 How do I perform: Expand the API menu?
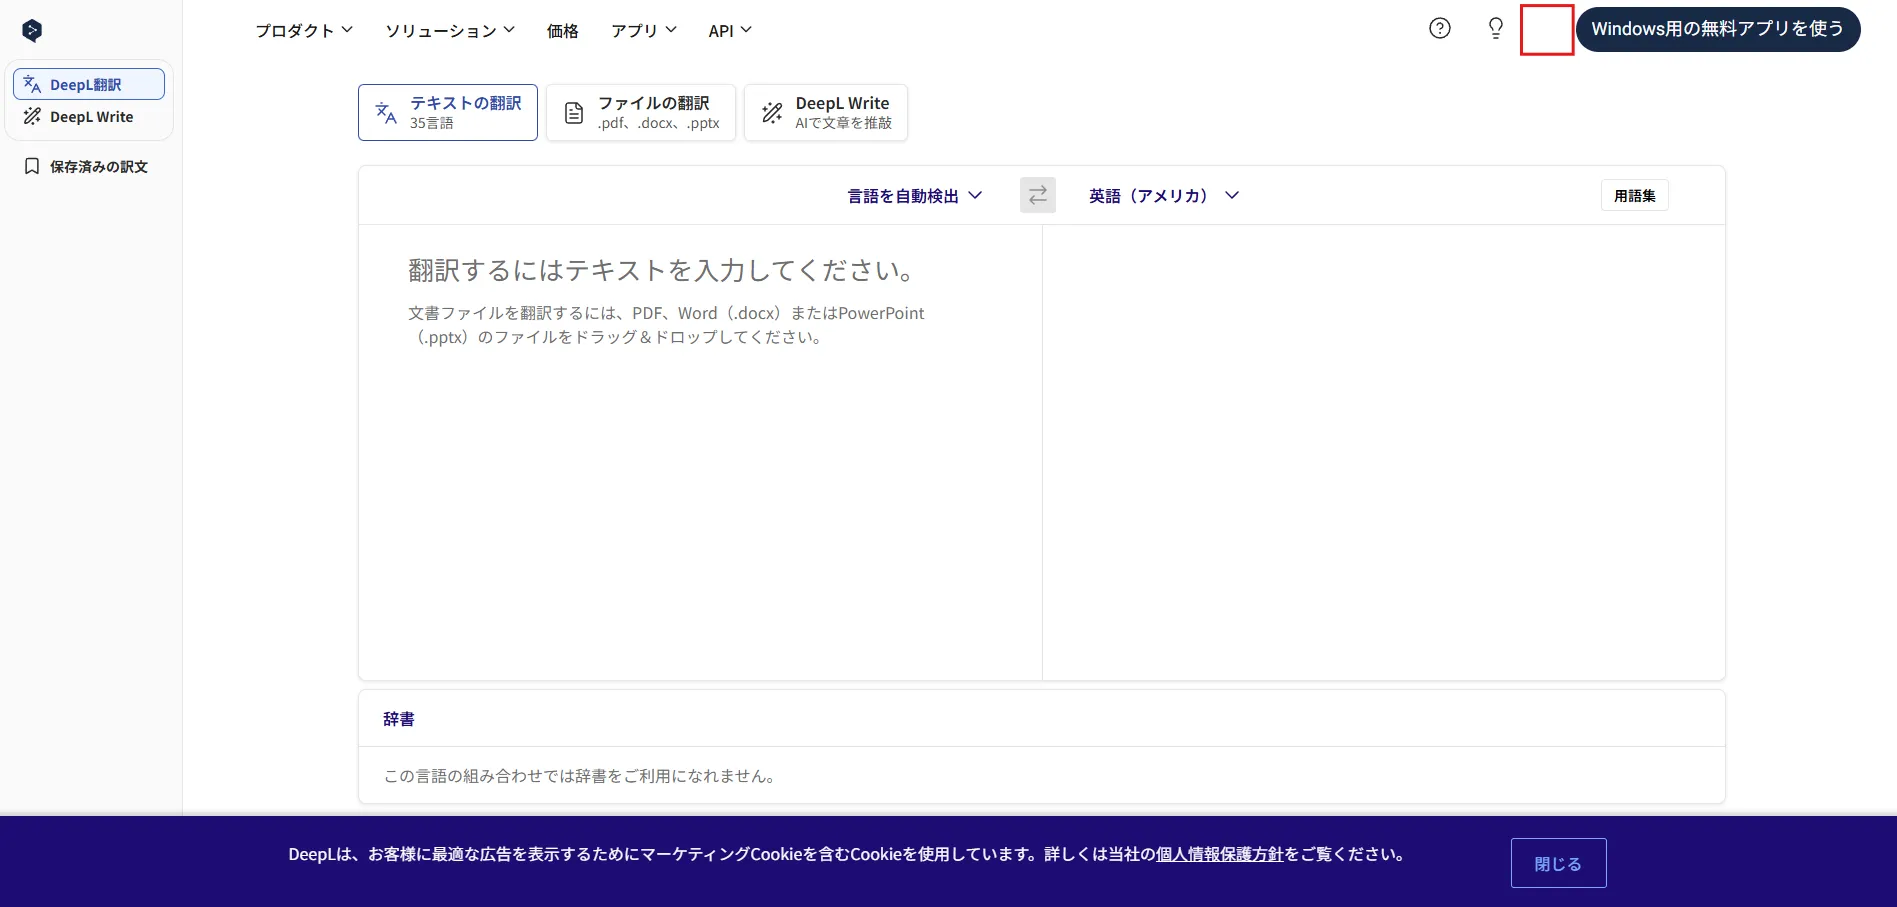pos(730,31)
